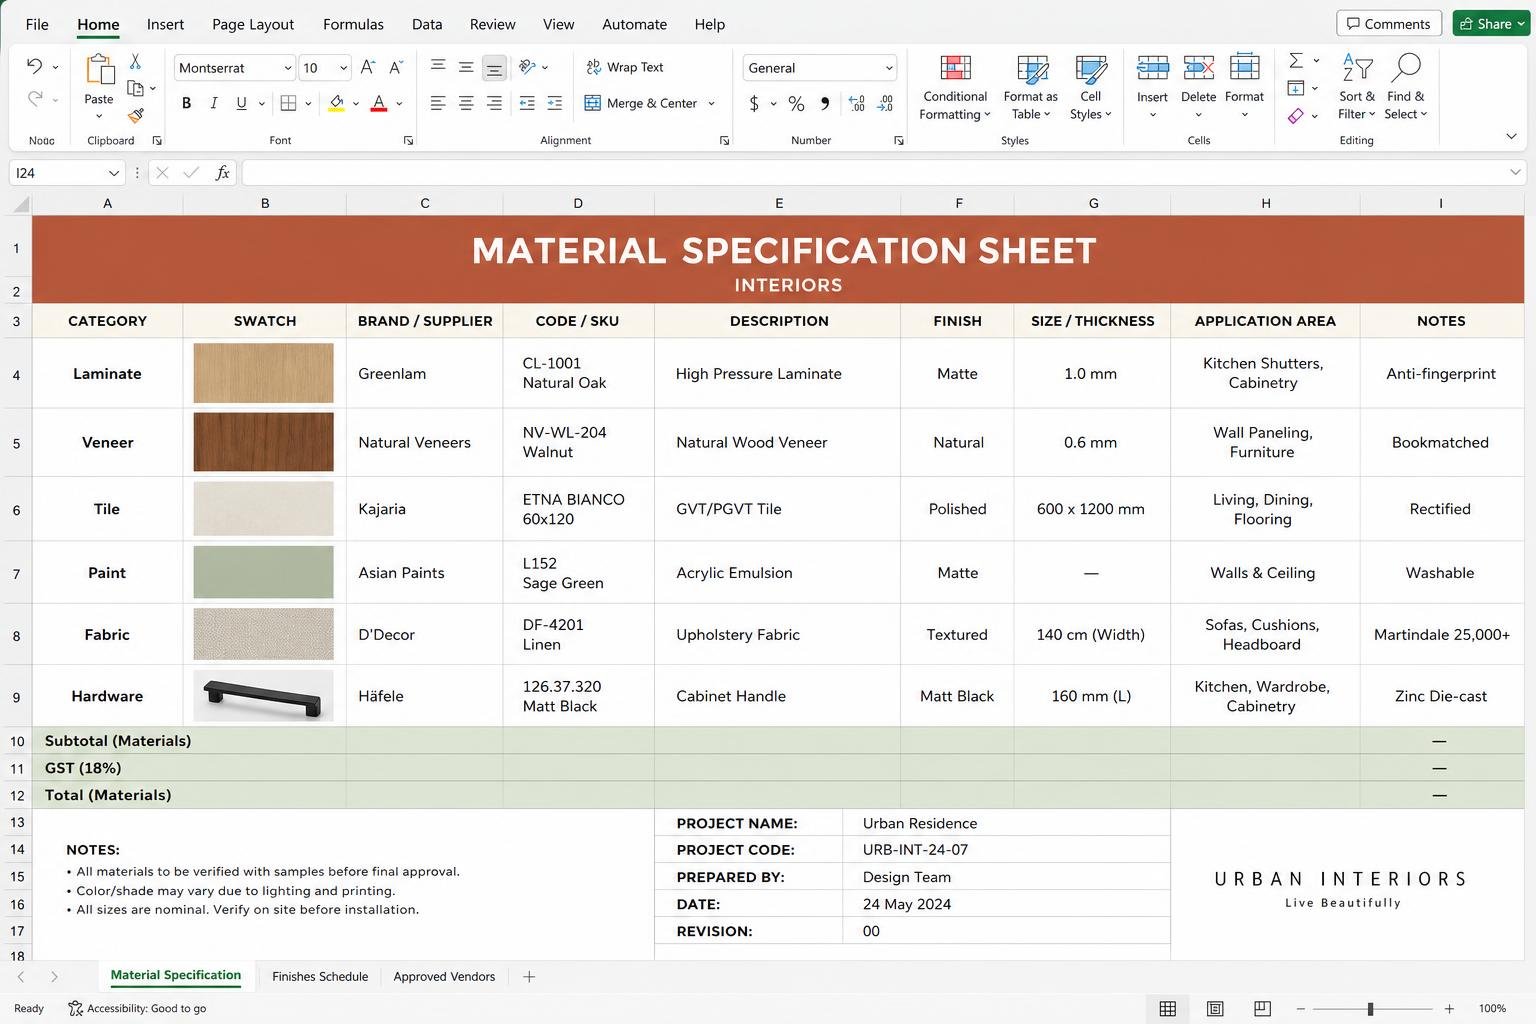Expand the Conditional Formatting menu
This screenshot has width=1536, height=1024.
click(x=955, y=87)
